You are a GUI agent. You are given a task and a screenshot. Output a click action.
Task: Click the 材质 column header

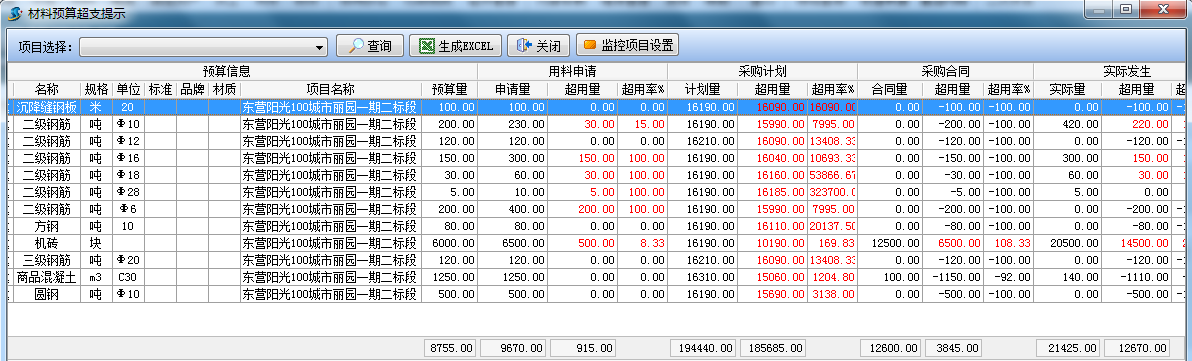(224, 90)
